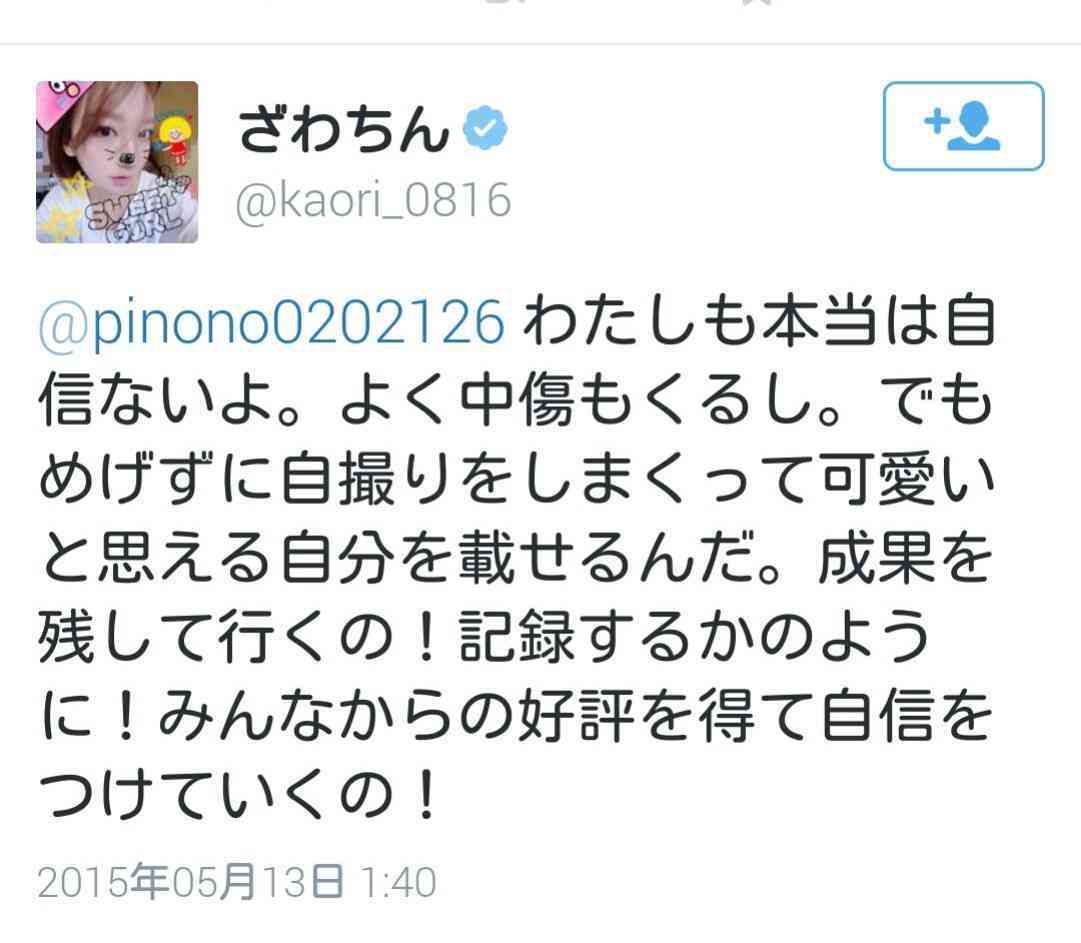Click the yellow-haired cartoon sticker on the avatar
1081x943 pixels.
(174, 140)
